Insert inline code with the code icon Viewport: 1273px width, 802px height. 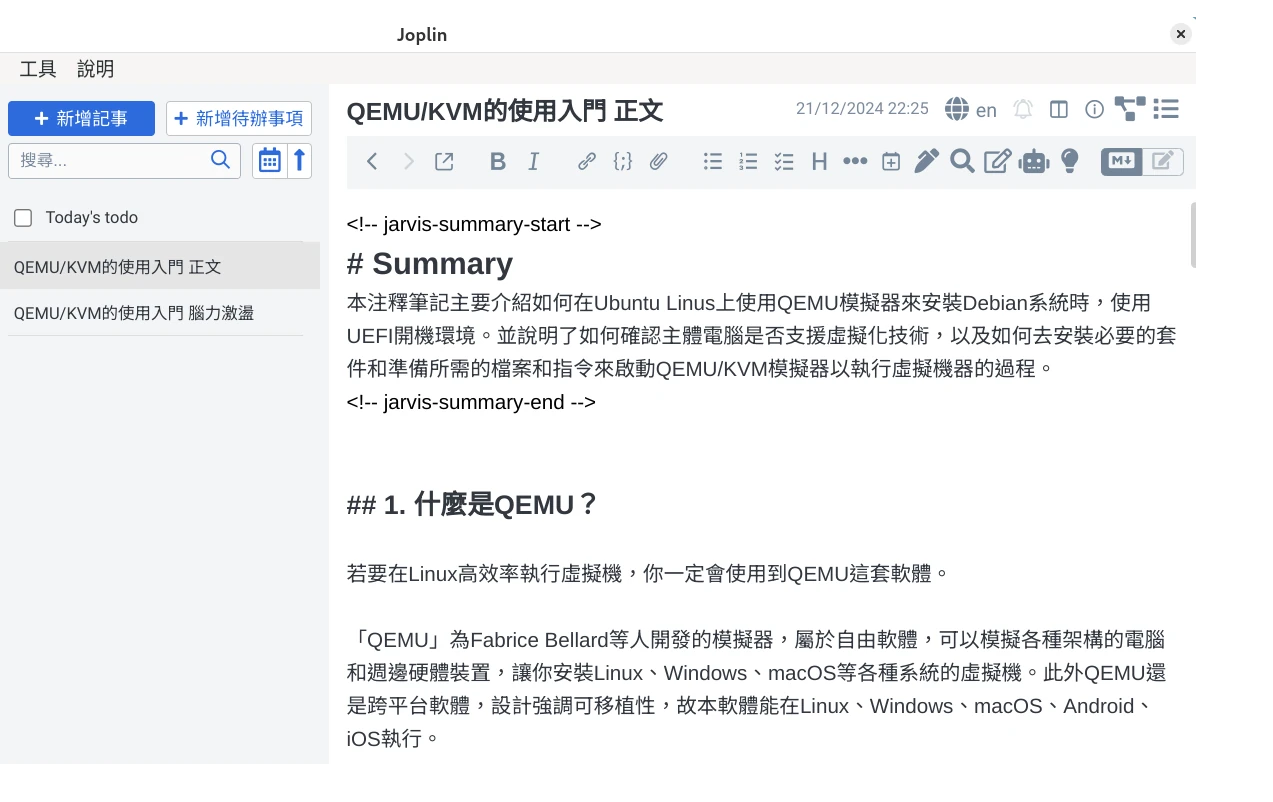point(623,161)
